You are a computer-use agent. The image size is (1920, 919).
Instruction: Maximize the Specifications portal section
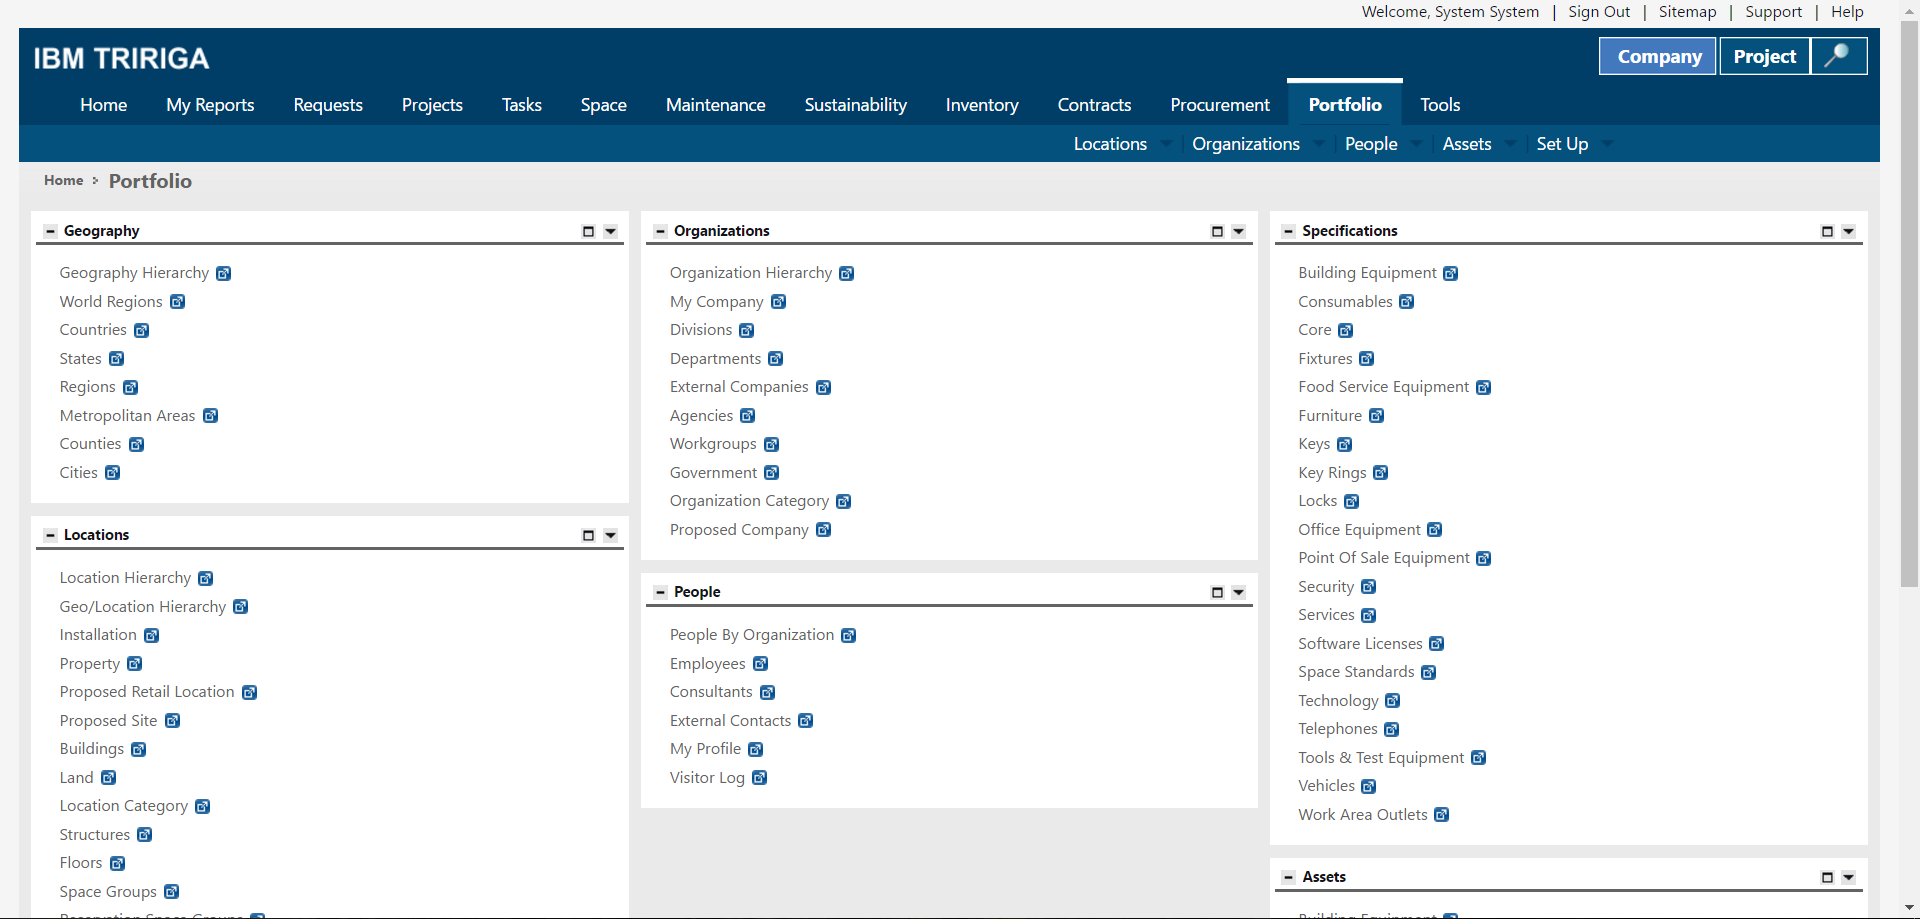pos(1827,232)
